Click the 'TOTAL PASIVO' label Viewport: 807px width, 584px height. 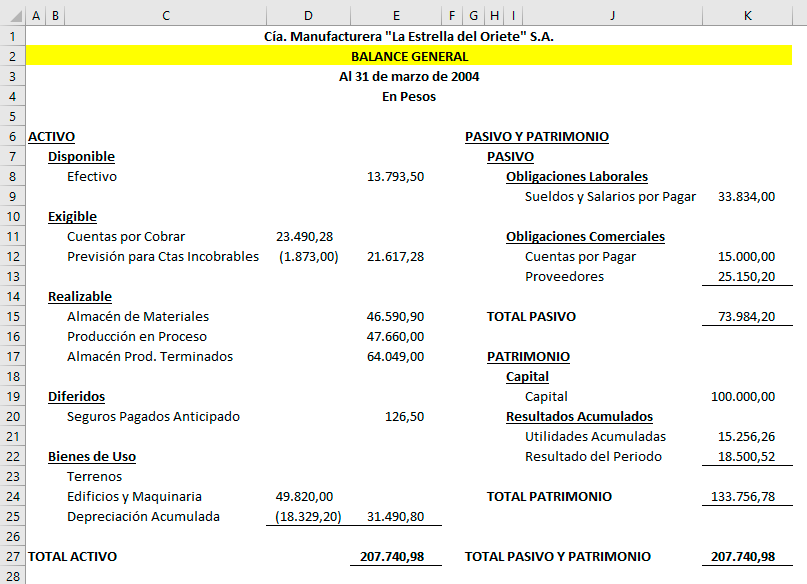click(x=531, y=316)
